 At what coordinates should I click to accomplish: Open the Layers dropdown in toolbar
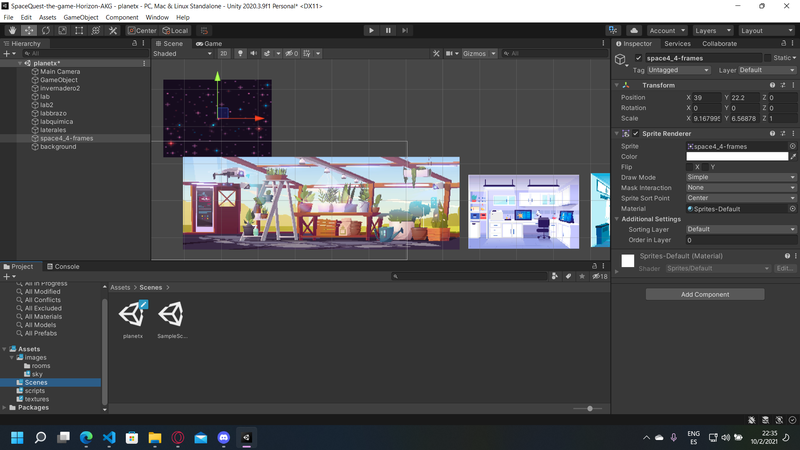(711, 31)
